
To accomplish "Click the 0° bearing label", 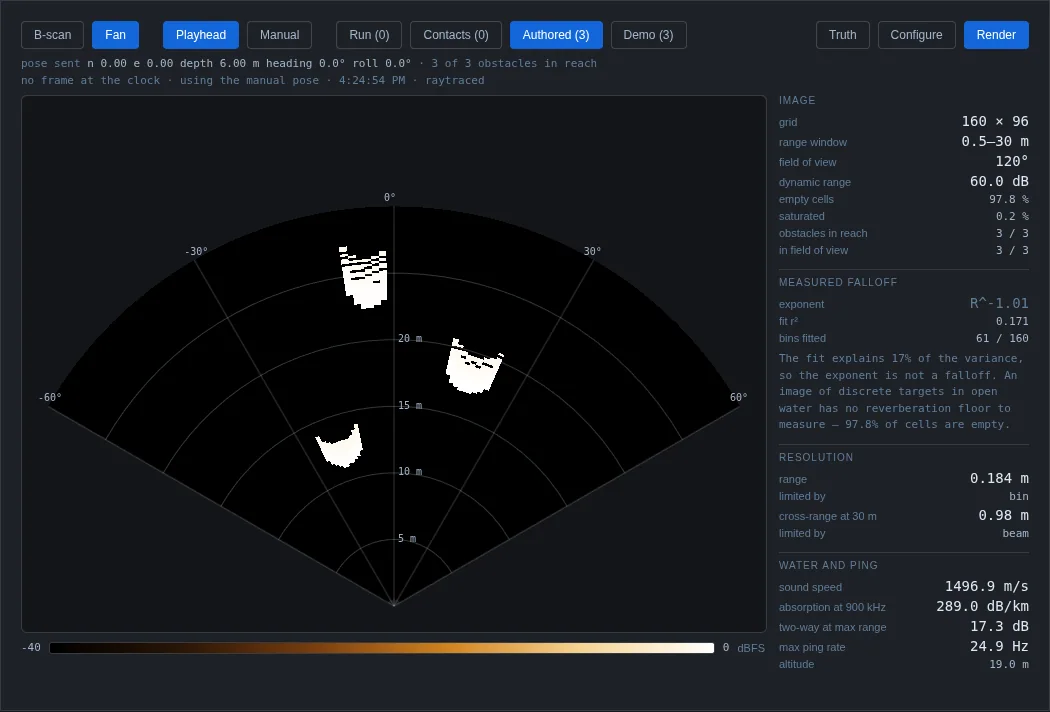I will pos(390,198).
